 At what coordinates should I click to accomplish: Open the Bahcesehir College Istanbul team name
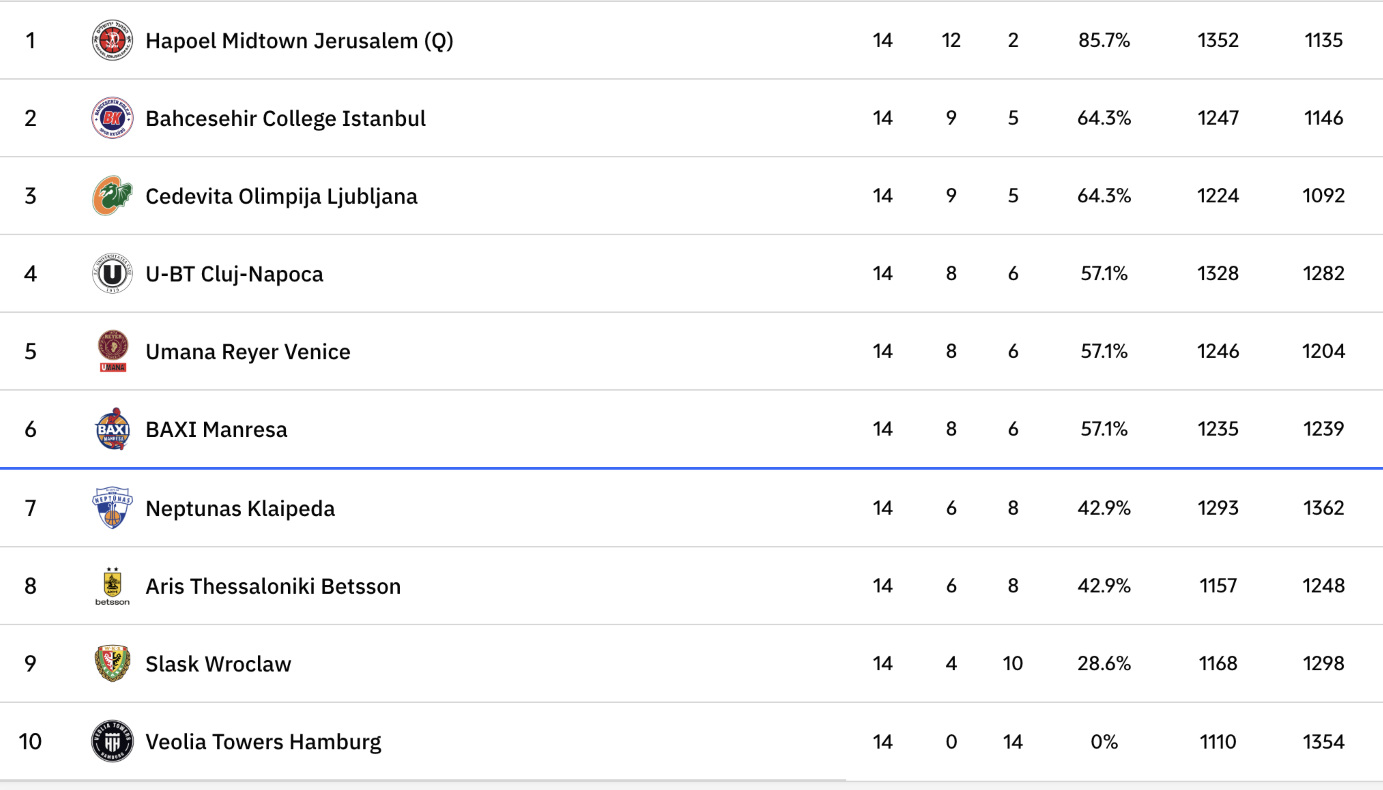285,119
